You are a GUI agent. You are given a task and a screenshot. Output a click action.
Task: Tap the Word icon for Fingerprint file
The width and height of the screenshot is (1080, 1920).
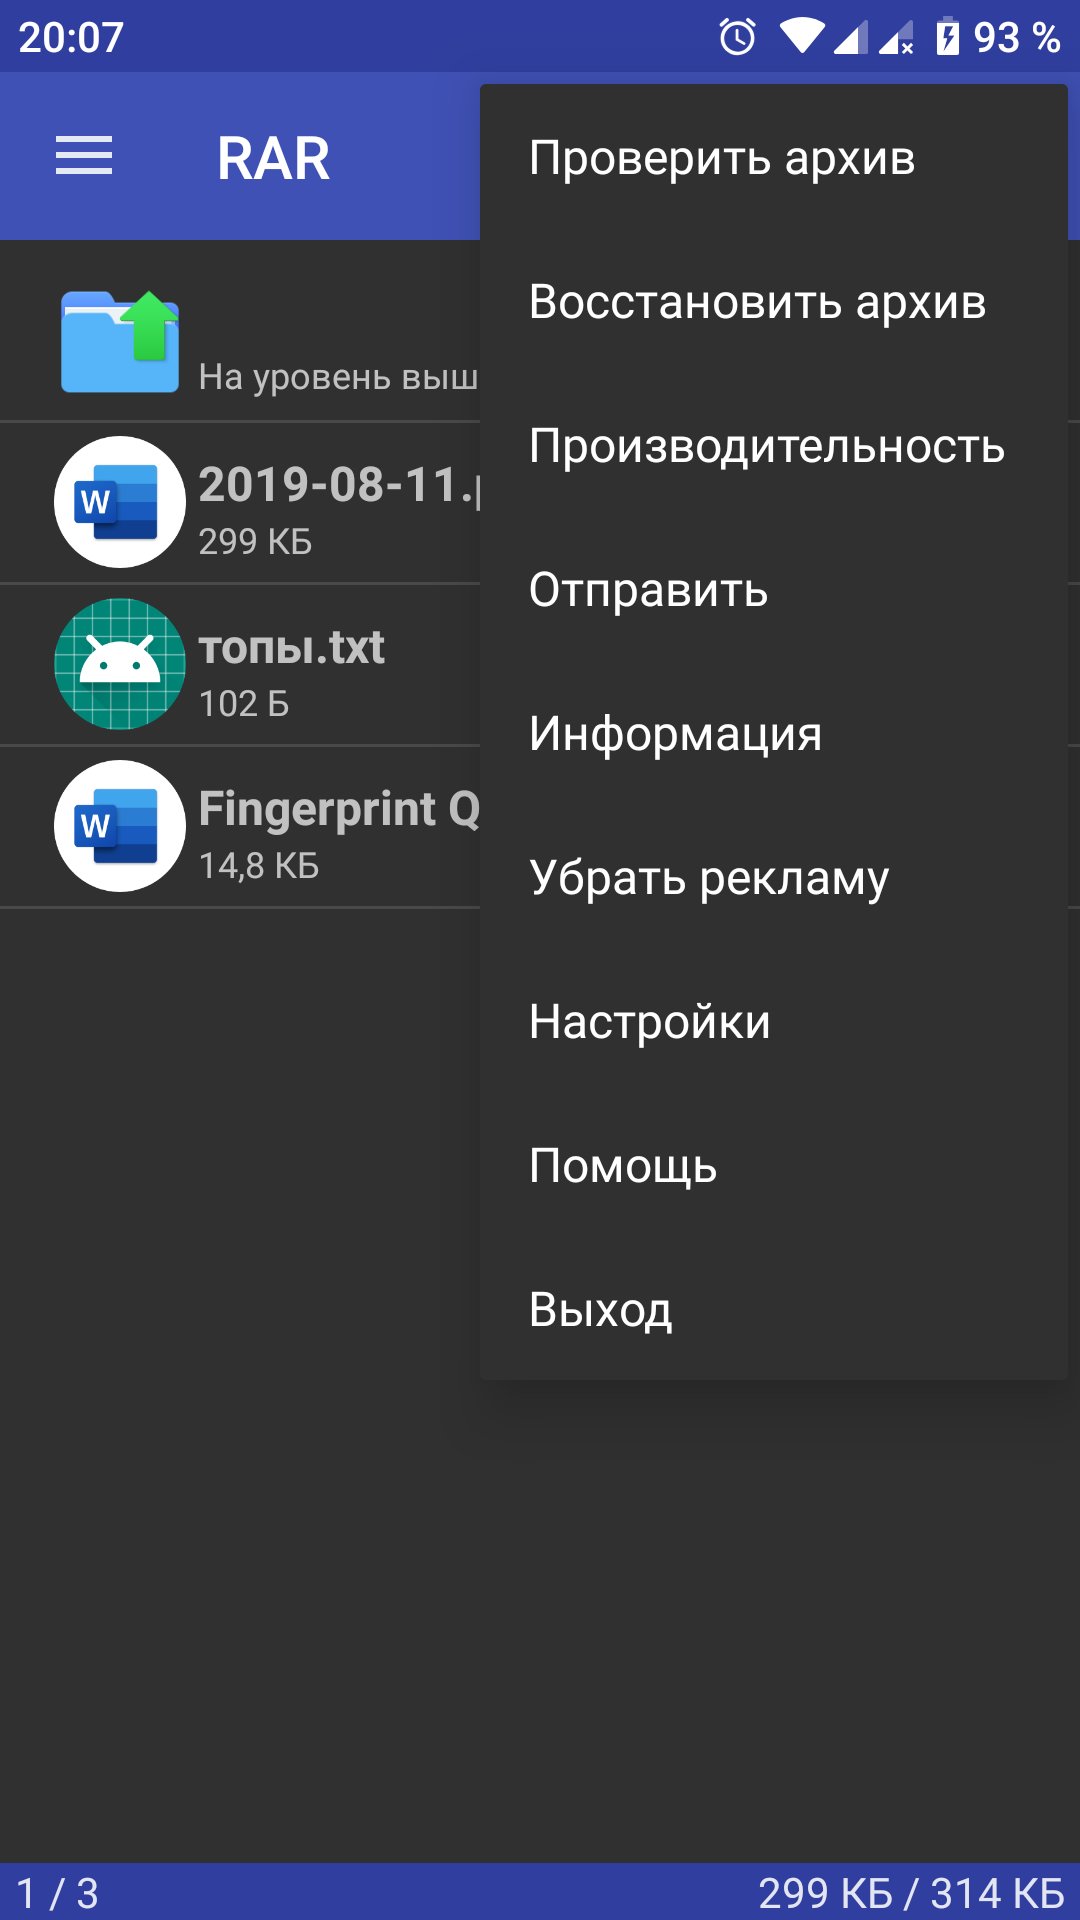pyautogui.click(x=120, y=826)
